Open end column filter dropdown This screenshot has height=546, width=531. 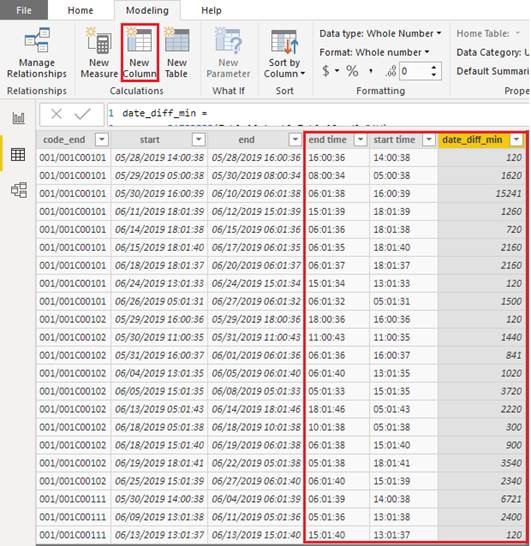(x=295, y=140)
